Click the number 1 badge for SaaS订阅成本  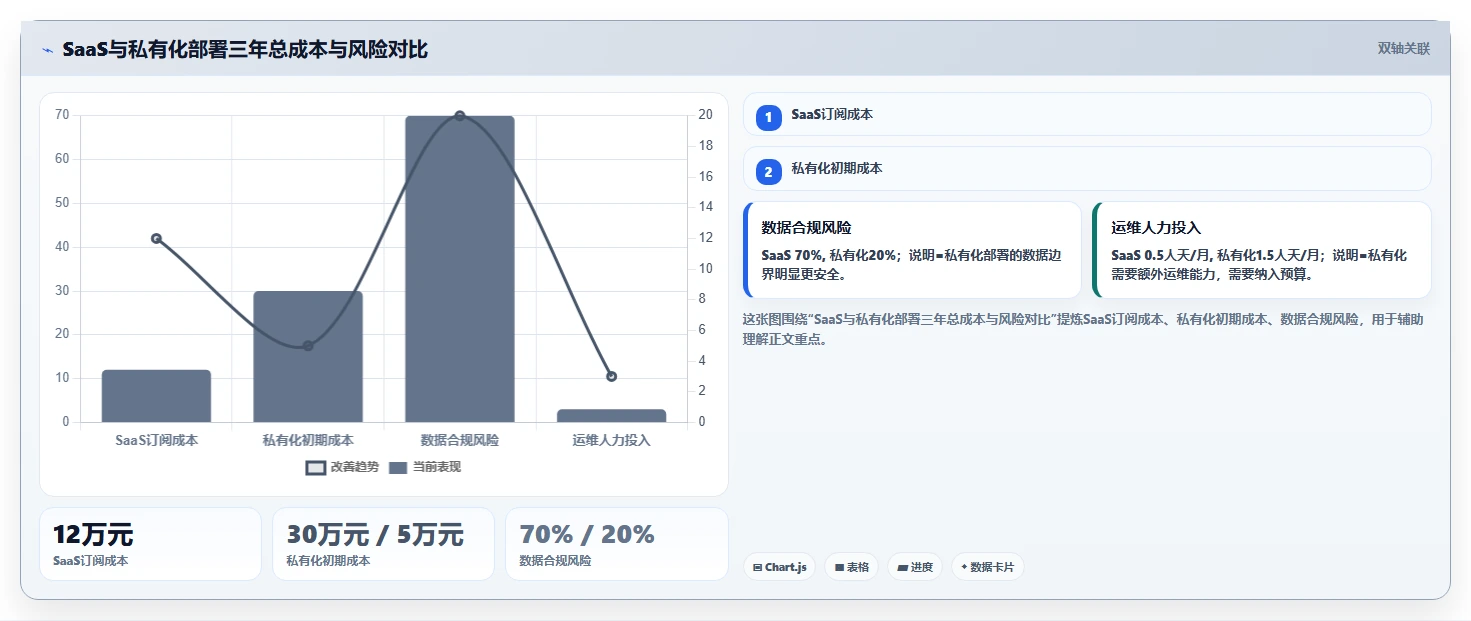click(x=768, y=118)
